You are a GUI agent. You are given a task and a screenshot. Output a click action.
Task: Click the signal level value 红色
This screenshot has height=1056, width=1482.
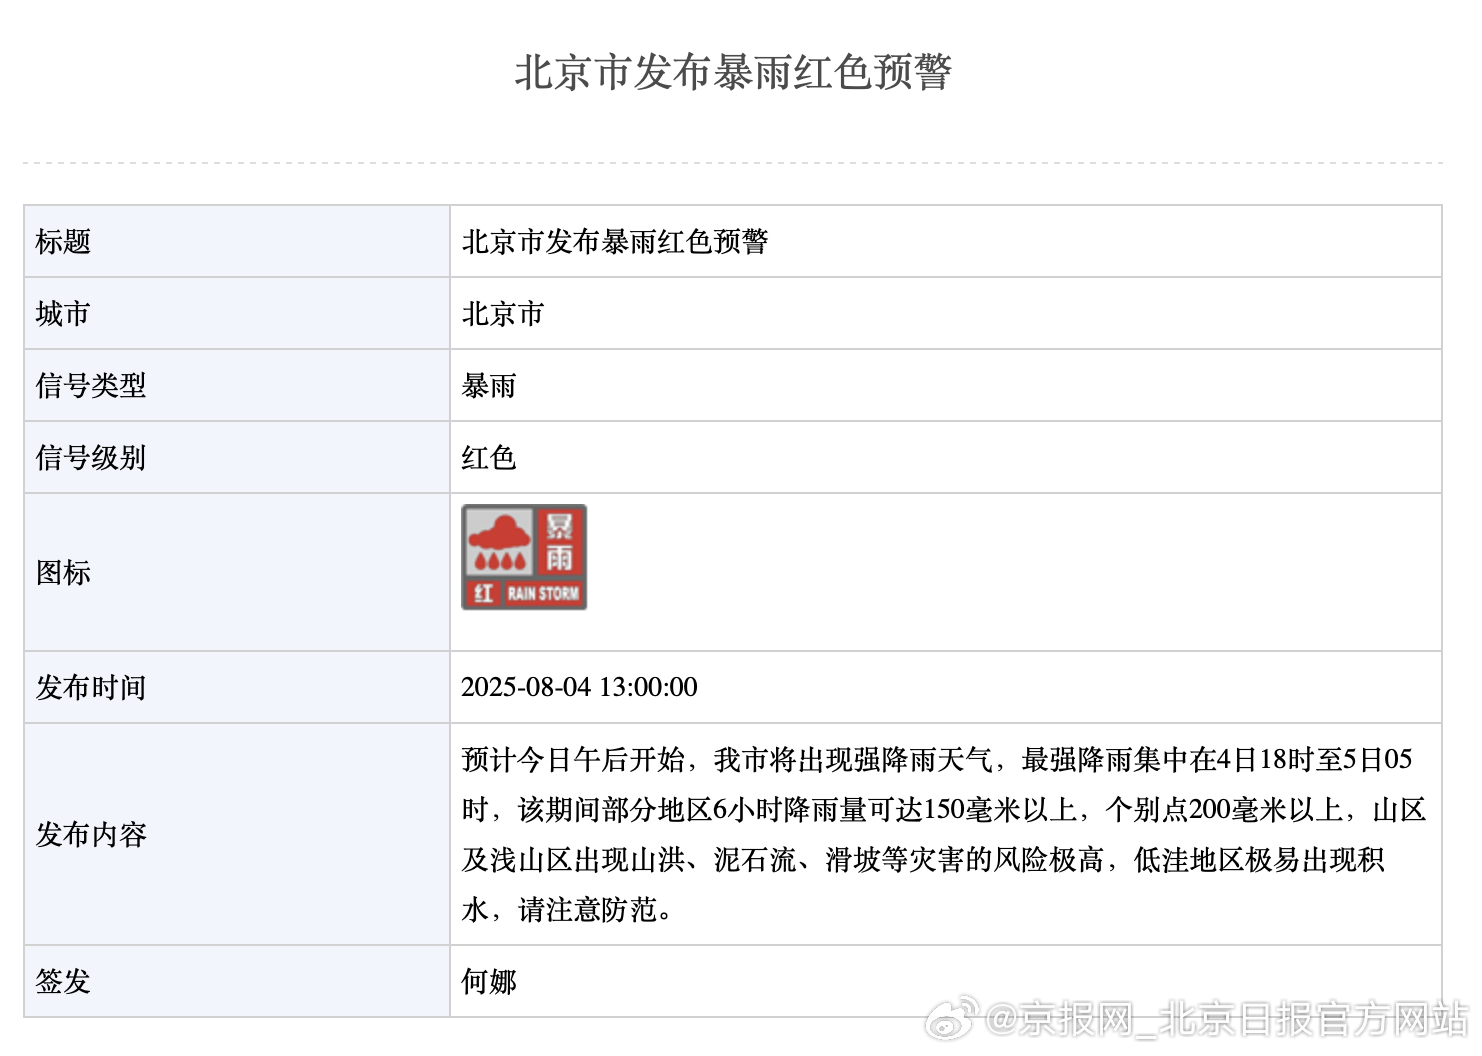point(489,458)
